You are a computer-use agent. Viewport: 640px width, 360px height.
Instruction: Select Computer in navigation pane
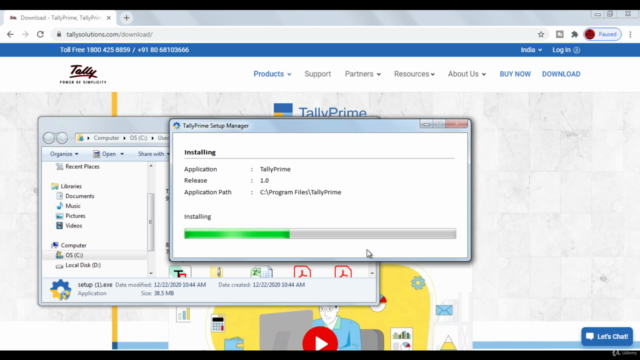coord(73,245)
